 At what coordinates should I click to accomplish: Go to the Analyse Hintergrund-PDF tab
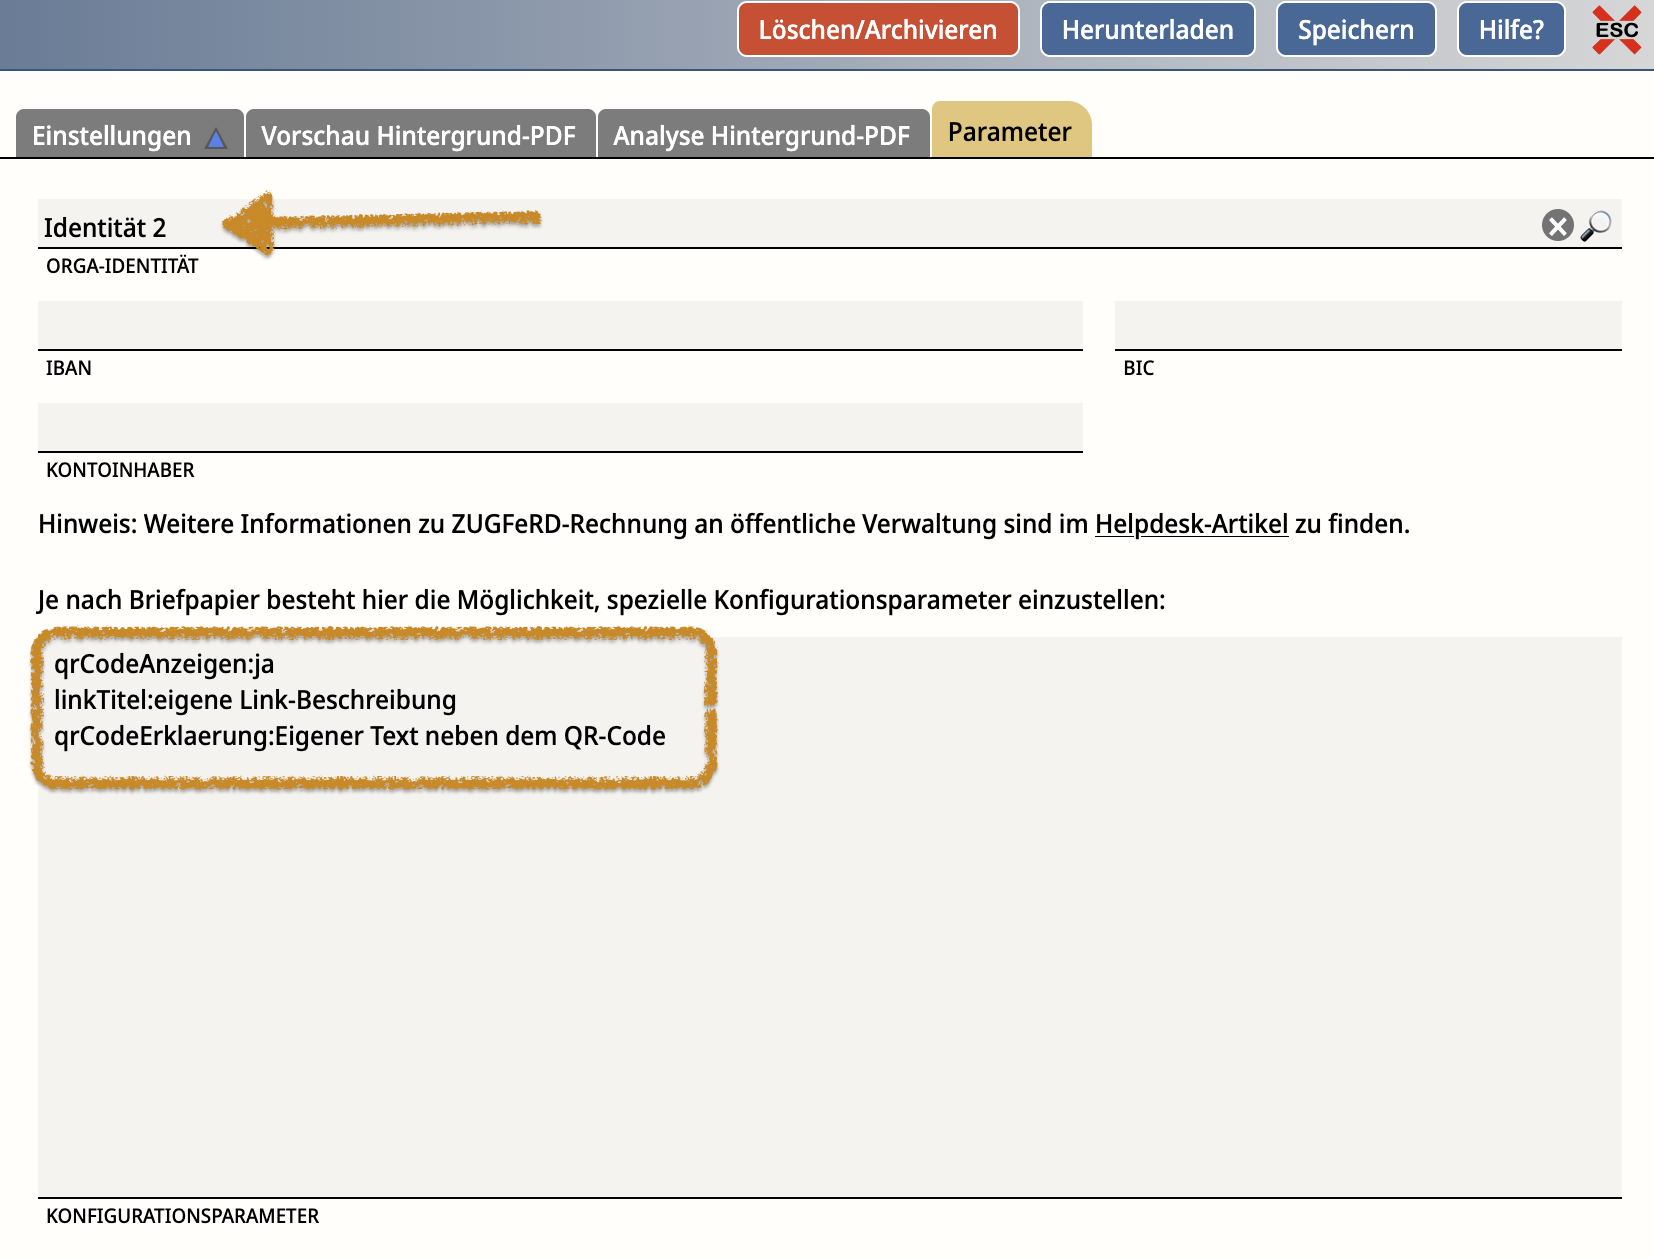click(761, 136)
